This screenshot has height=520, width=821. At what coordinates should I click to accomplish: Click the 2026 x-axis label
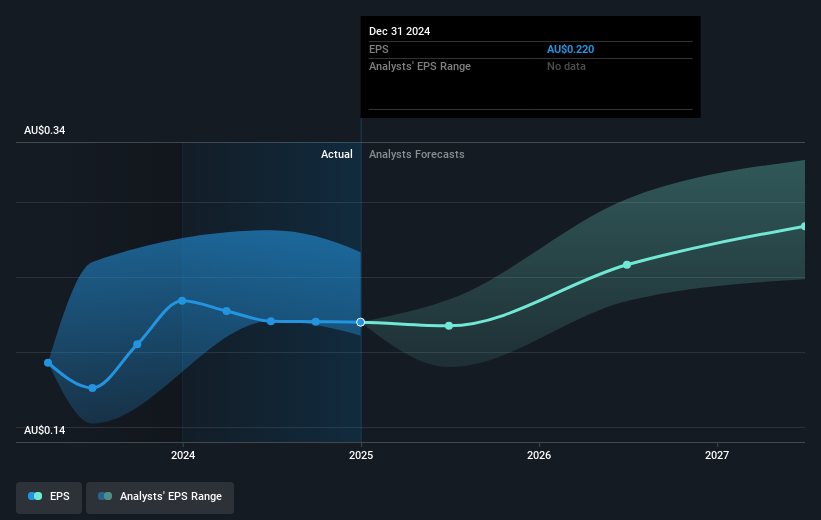(x=539, y=455)
